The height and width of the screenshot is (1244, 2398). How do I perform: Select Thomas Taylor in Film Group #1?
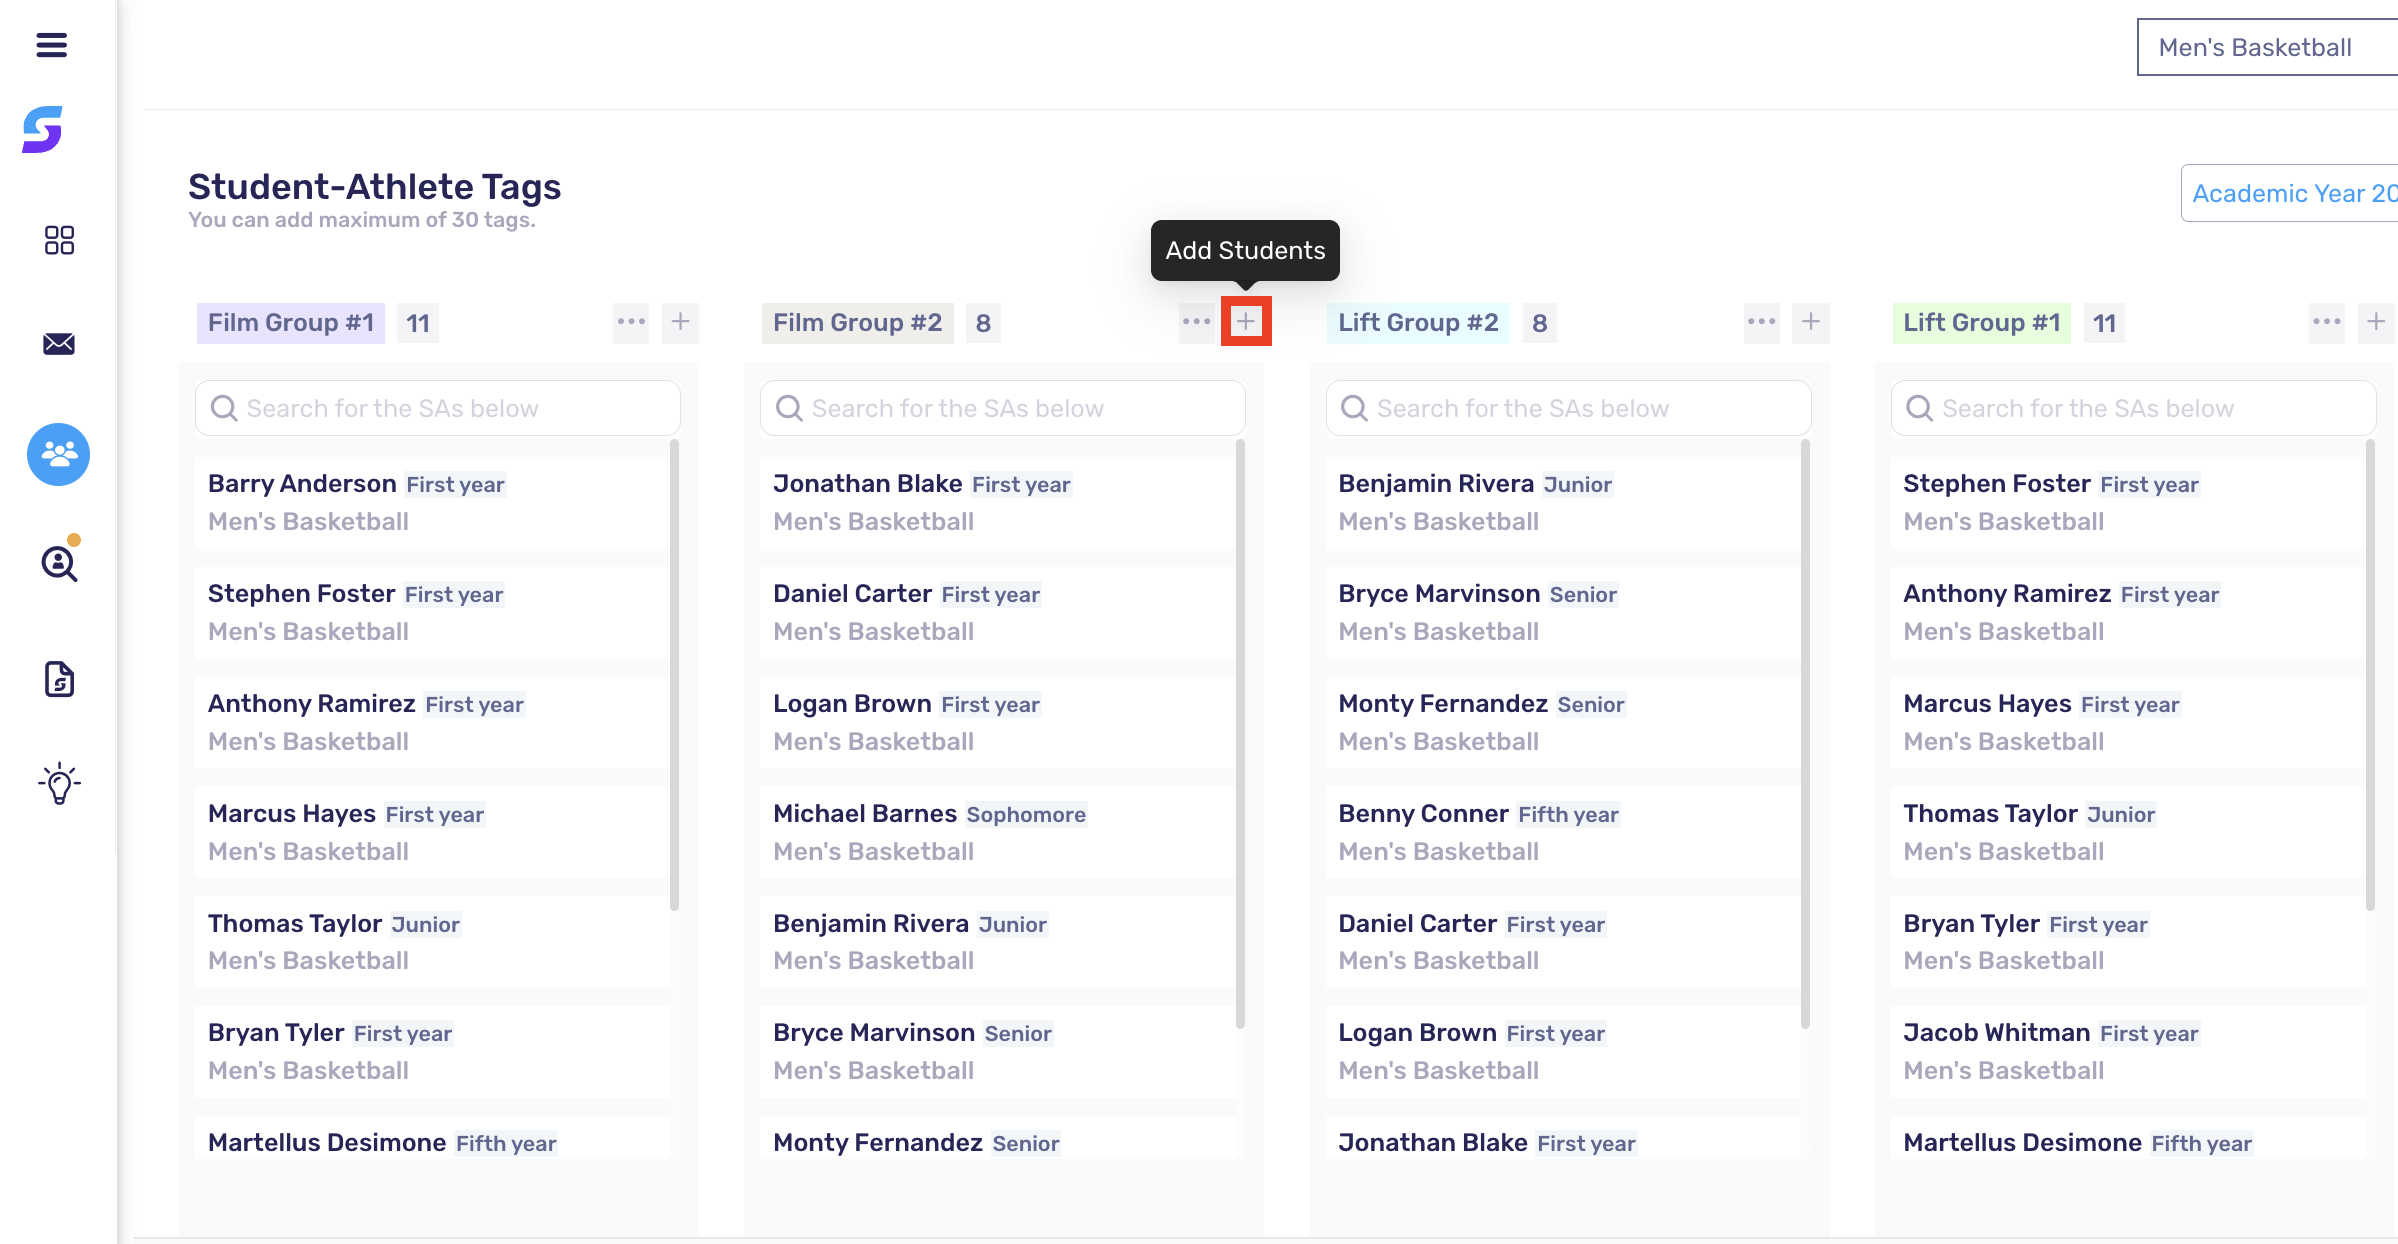coord(432,942)
